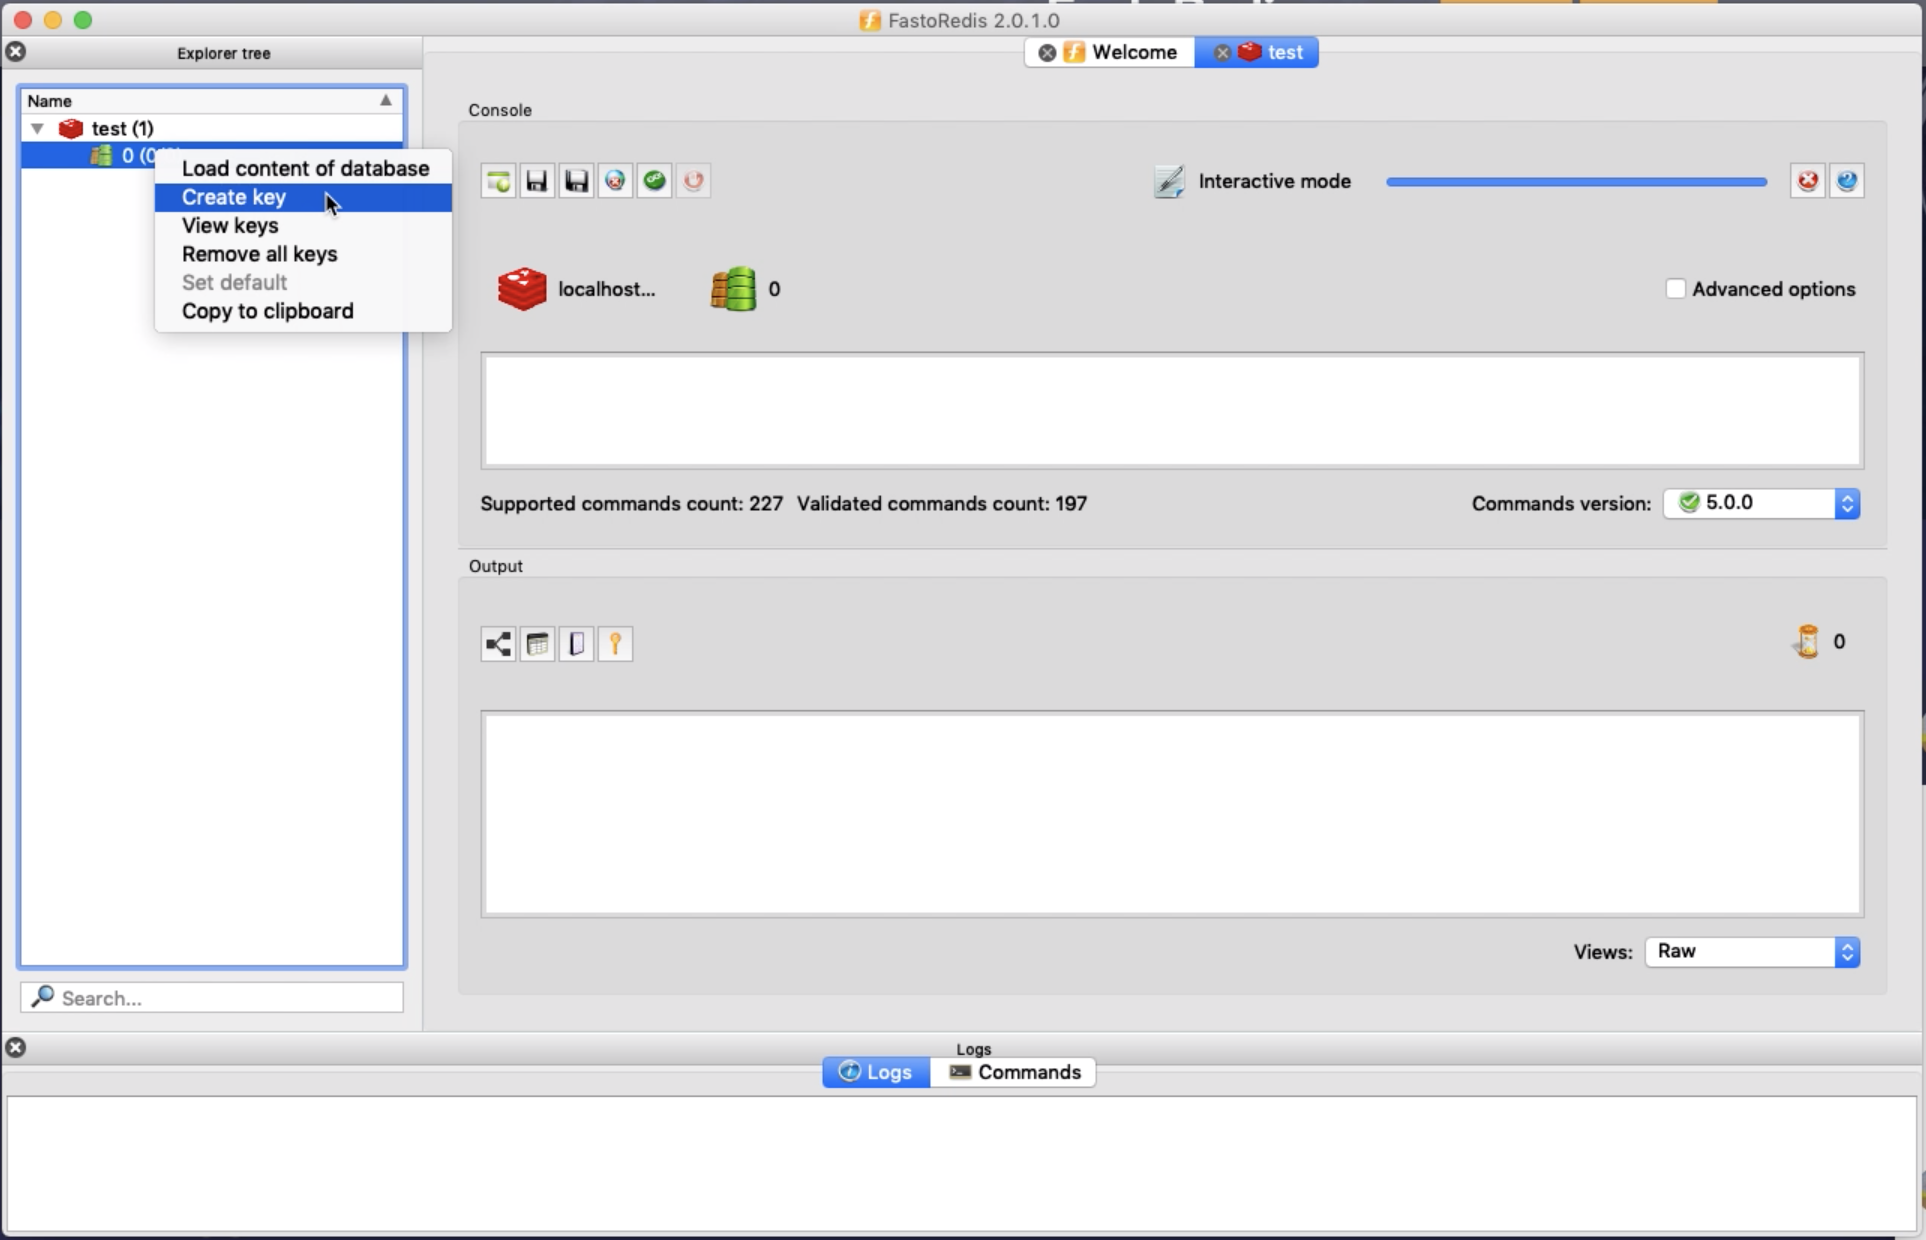The image size is (1926, 1240).
Task: Click the Supported commands count: 227 text
Action: (x=631, y=504)
